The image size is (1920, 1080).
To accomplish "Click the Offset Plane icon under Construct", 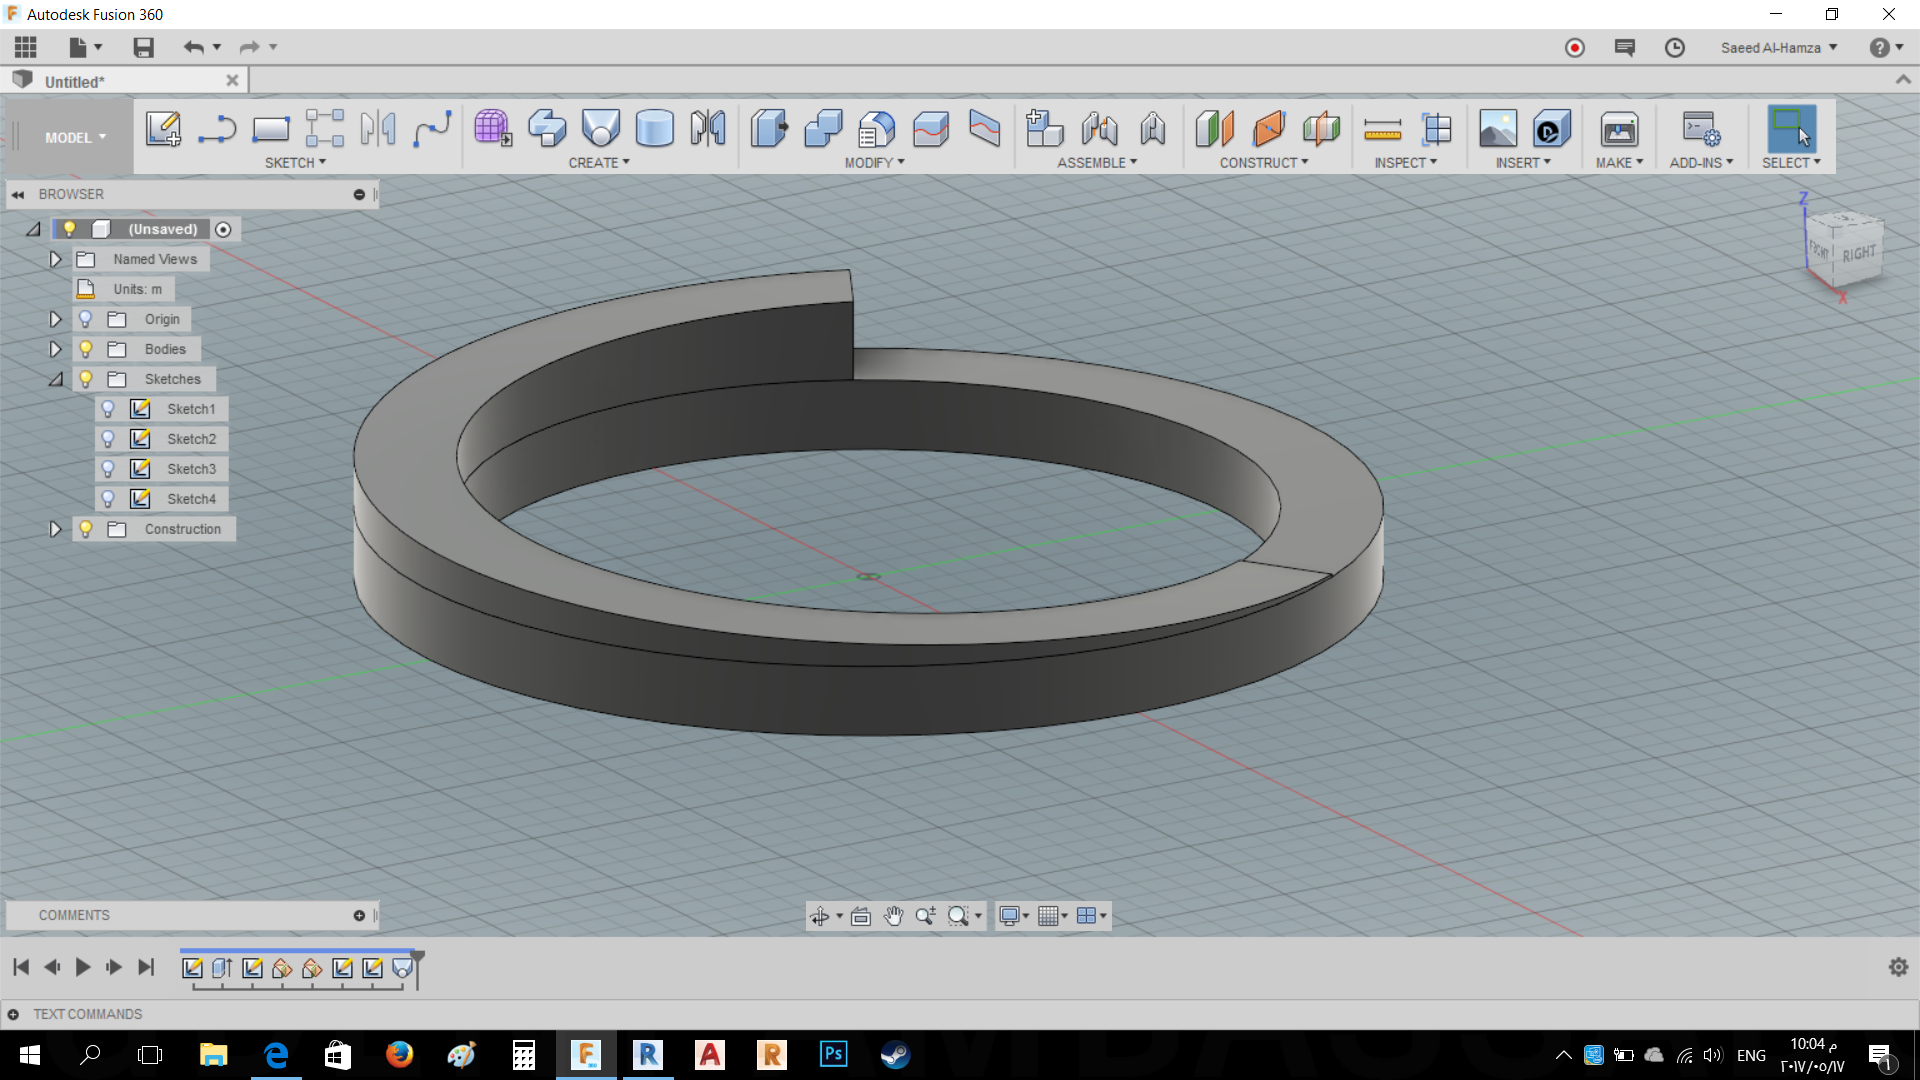I will click(1214, 130).
